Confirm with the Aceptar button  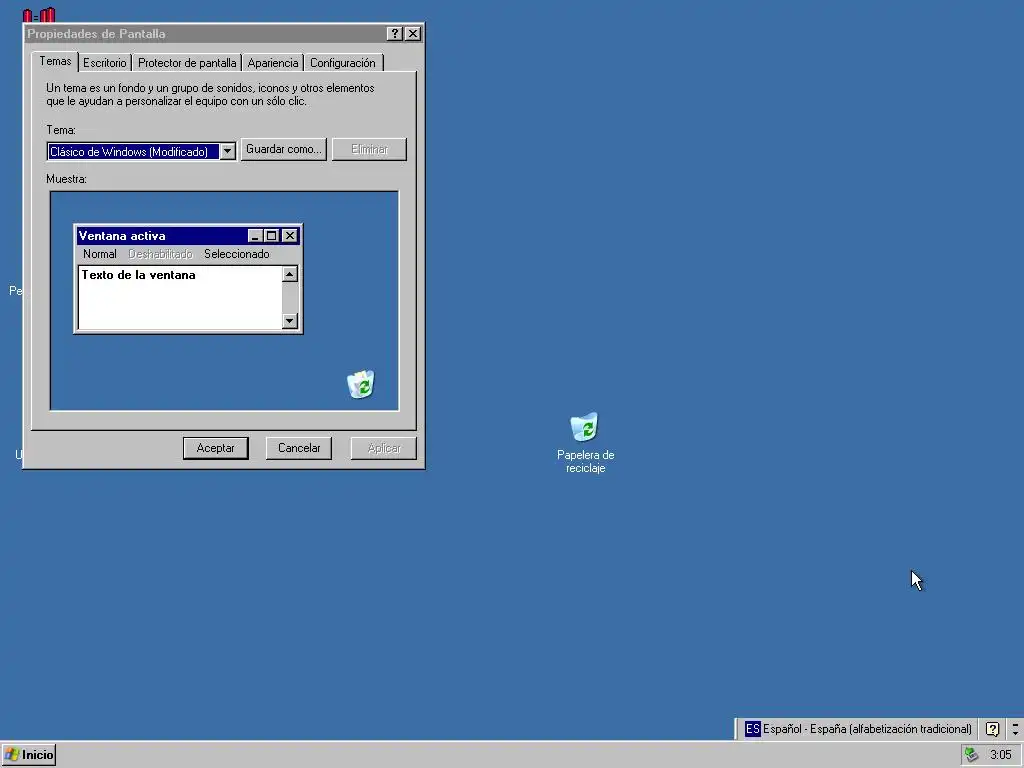216,448
